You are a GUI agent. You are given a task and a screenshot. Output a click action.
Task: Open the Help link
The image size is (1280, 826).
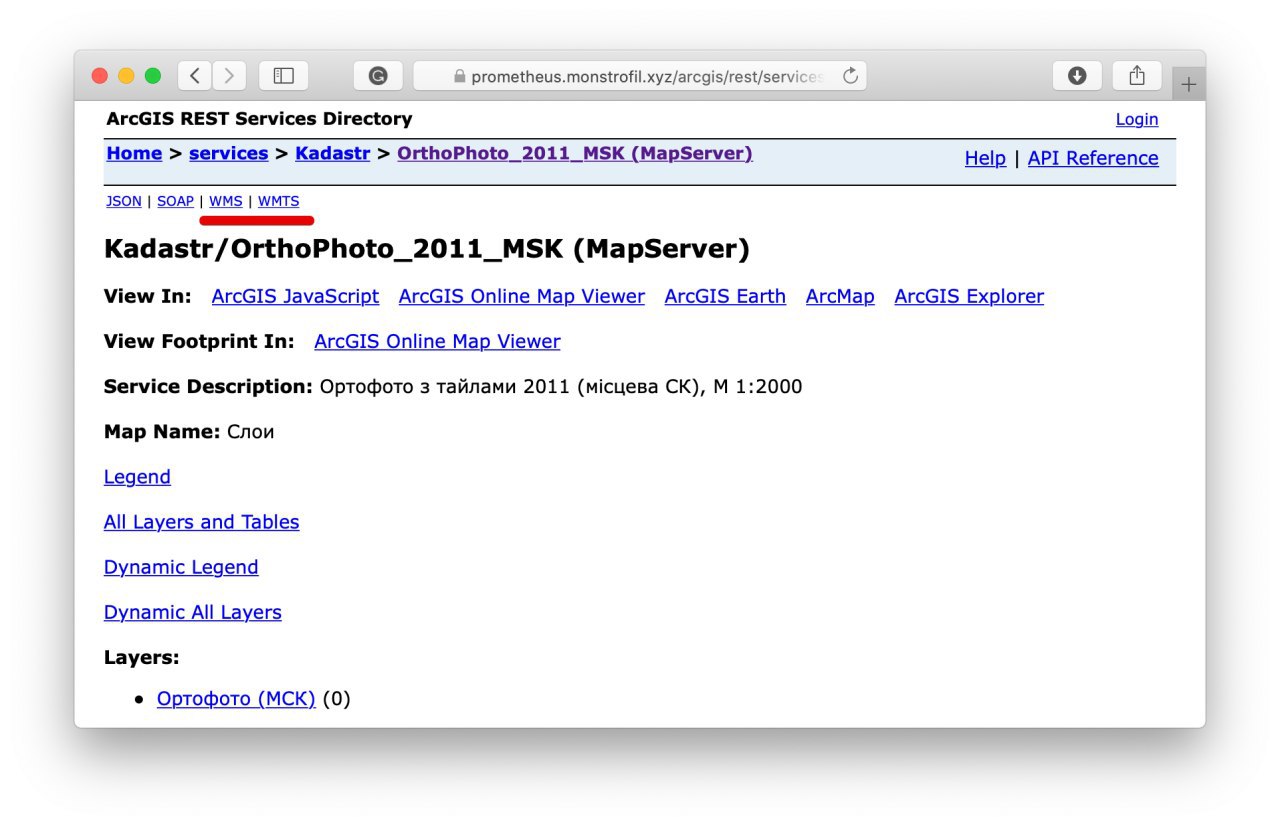[985, 158]
